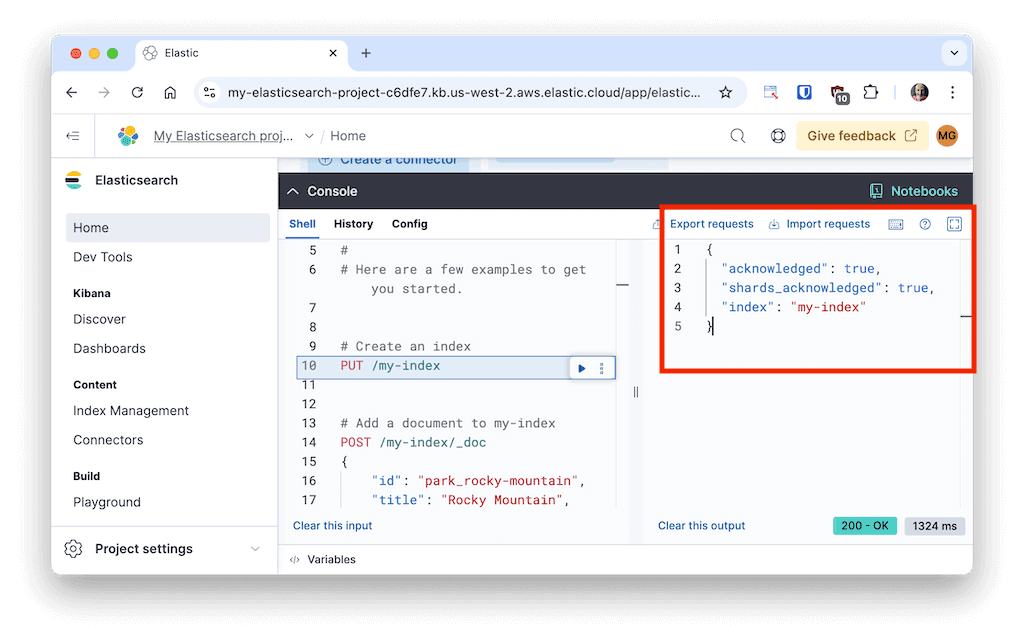Image resolution: width=1024 pixels, height=642 pixels.
Task: Open the browser extensions puzzle icon
Action: pos(871,91)
